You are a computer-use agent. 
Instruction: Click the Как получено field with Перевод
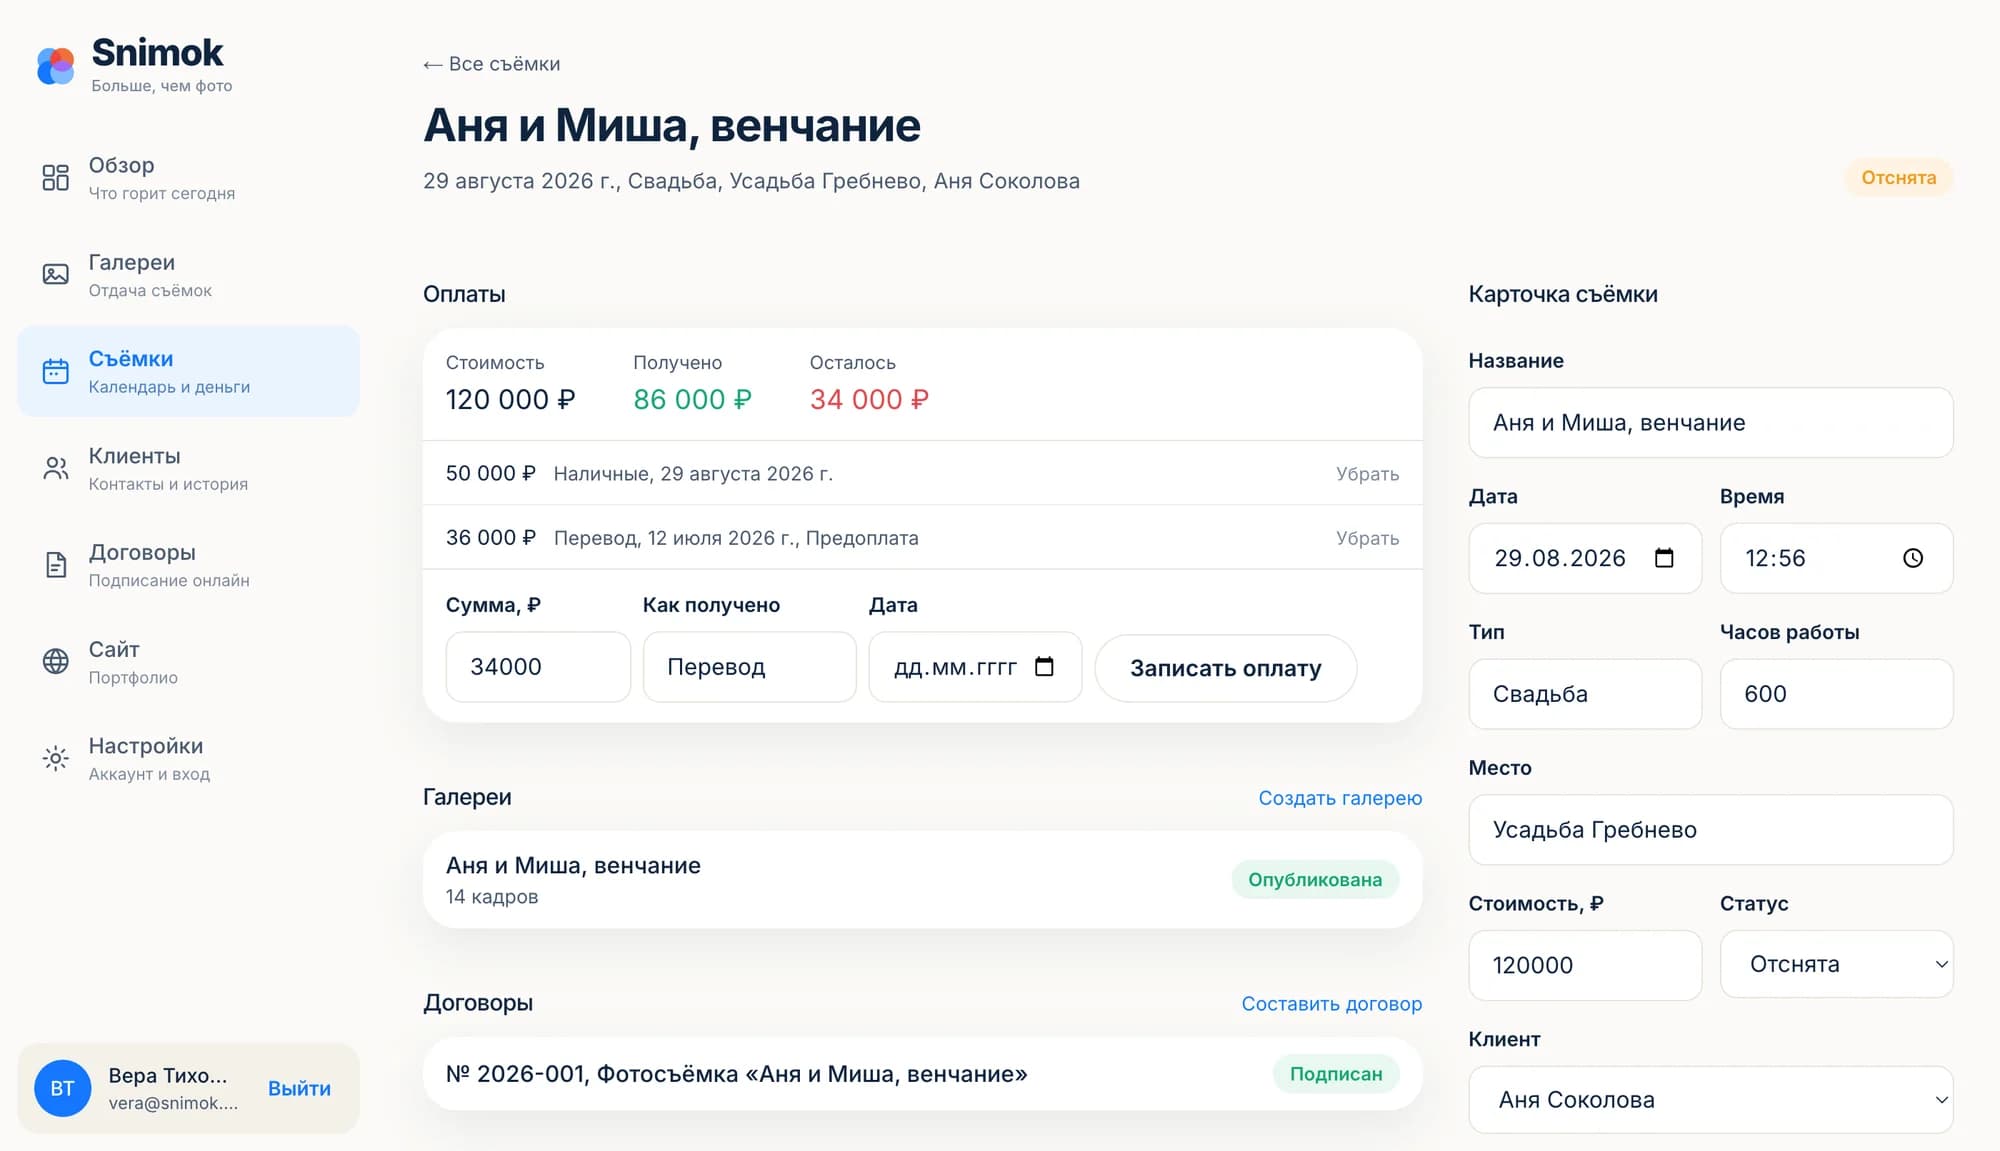749,667
